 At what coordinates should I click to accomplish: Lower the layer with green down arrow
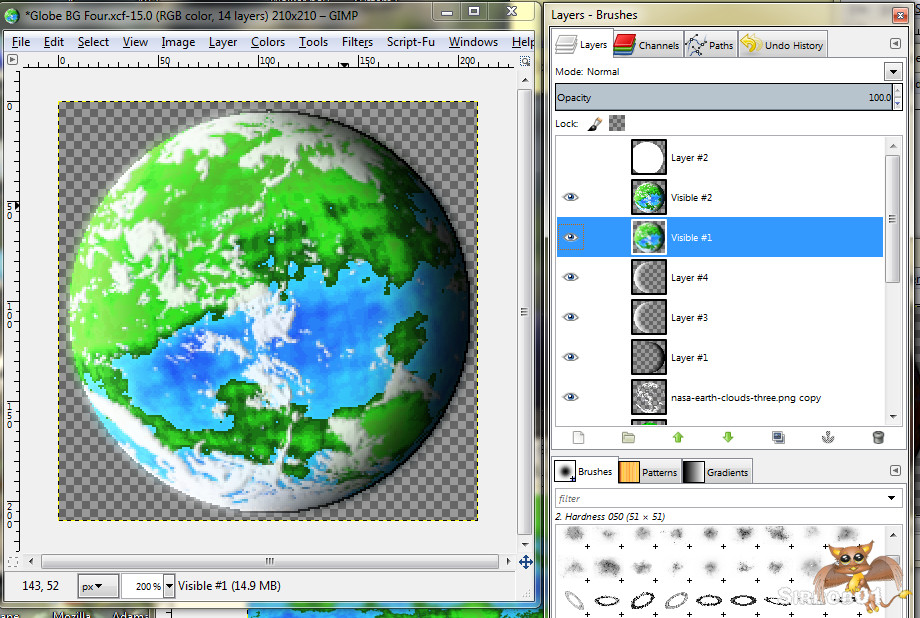coord(728,437)
